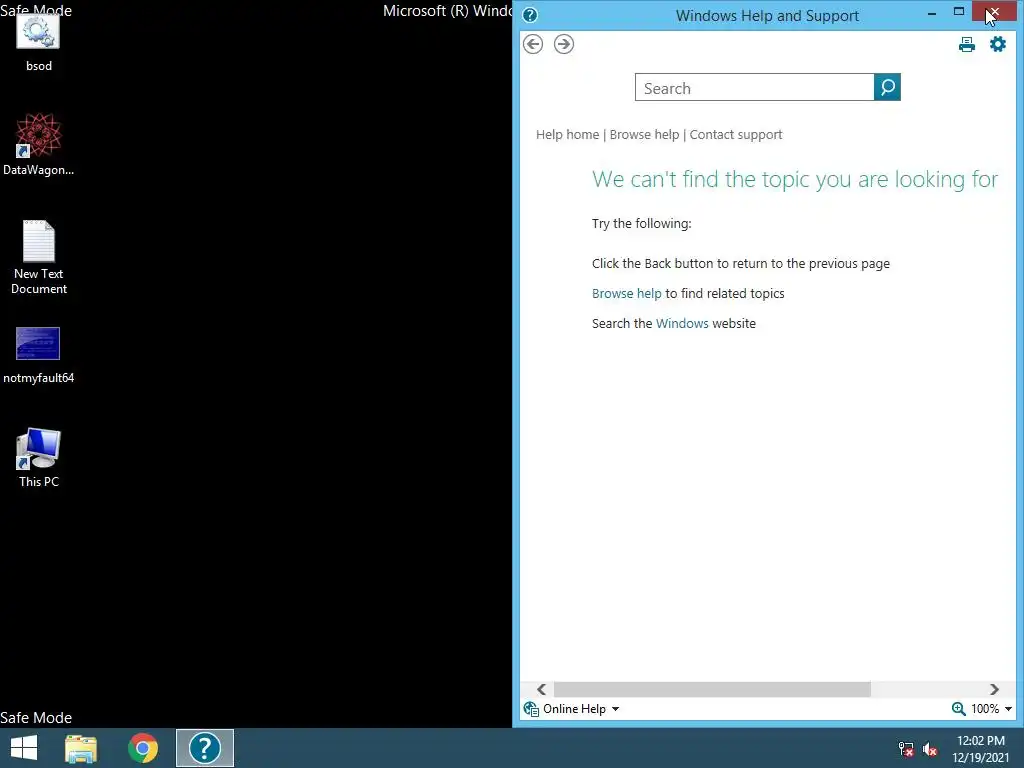Click the 'We can't find the topic' heading
The width and height of the screenshot is (1024, 768).
pyautogui.click(x=795, y=179)
